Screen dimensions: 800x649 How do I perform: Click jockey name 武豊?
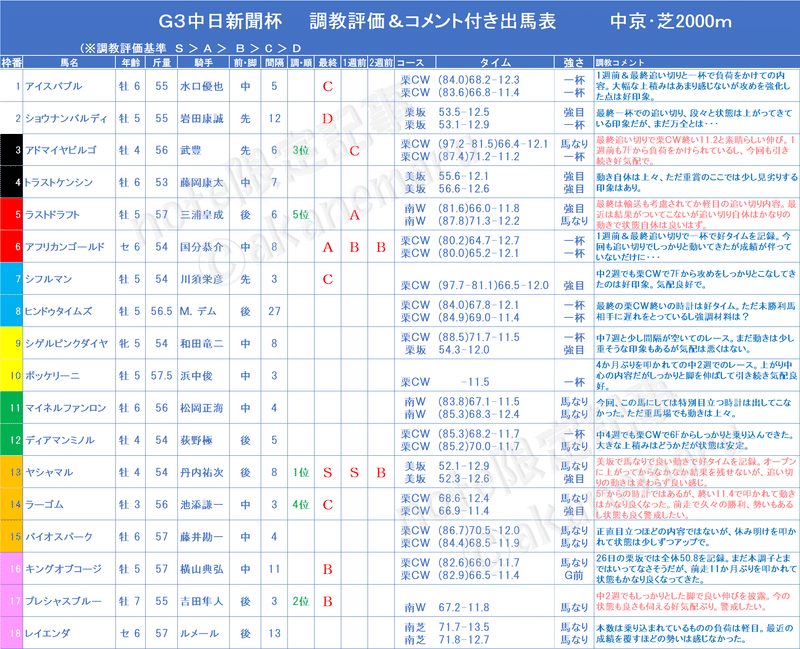(x=191, y=151)
